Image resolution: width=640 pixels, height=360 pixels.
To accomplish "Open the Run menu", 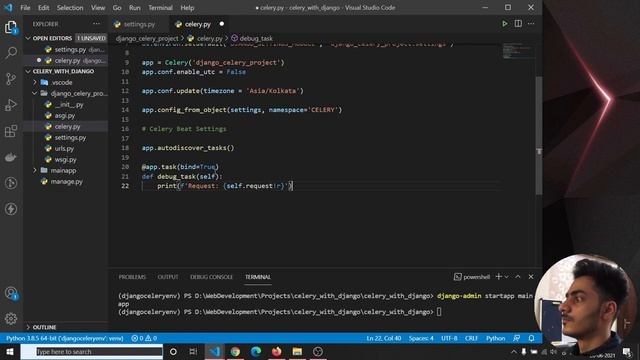I will [134, 7].
